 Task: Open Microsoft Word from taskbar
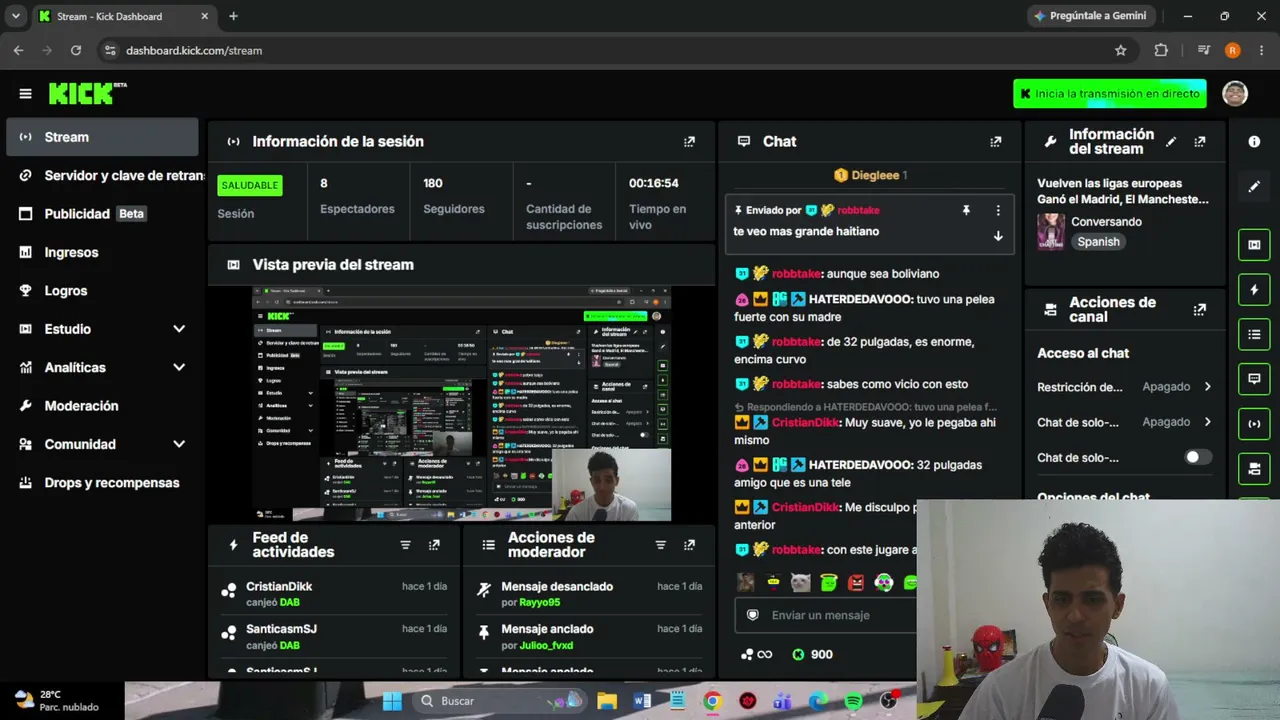642,701
